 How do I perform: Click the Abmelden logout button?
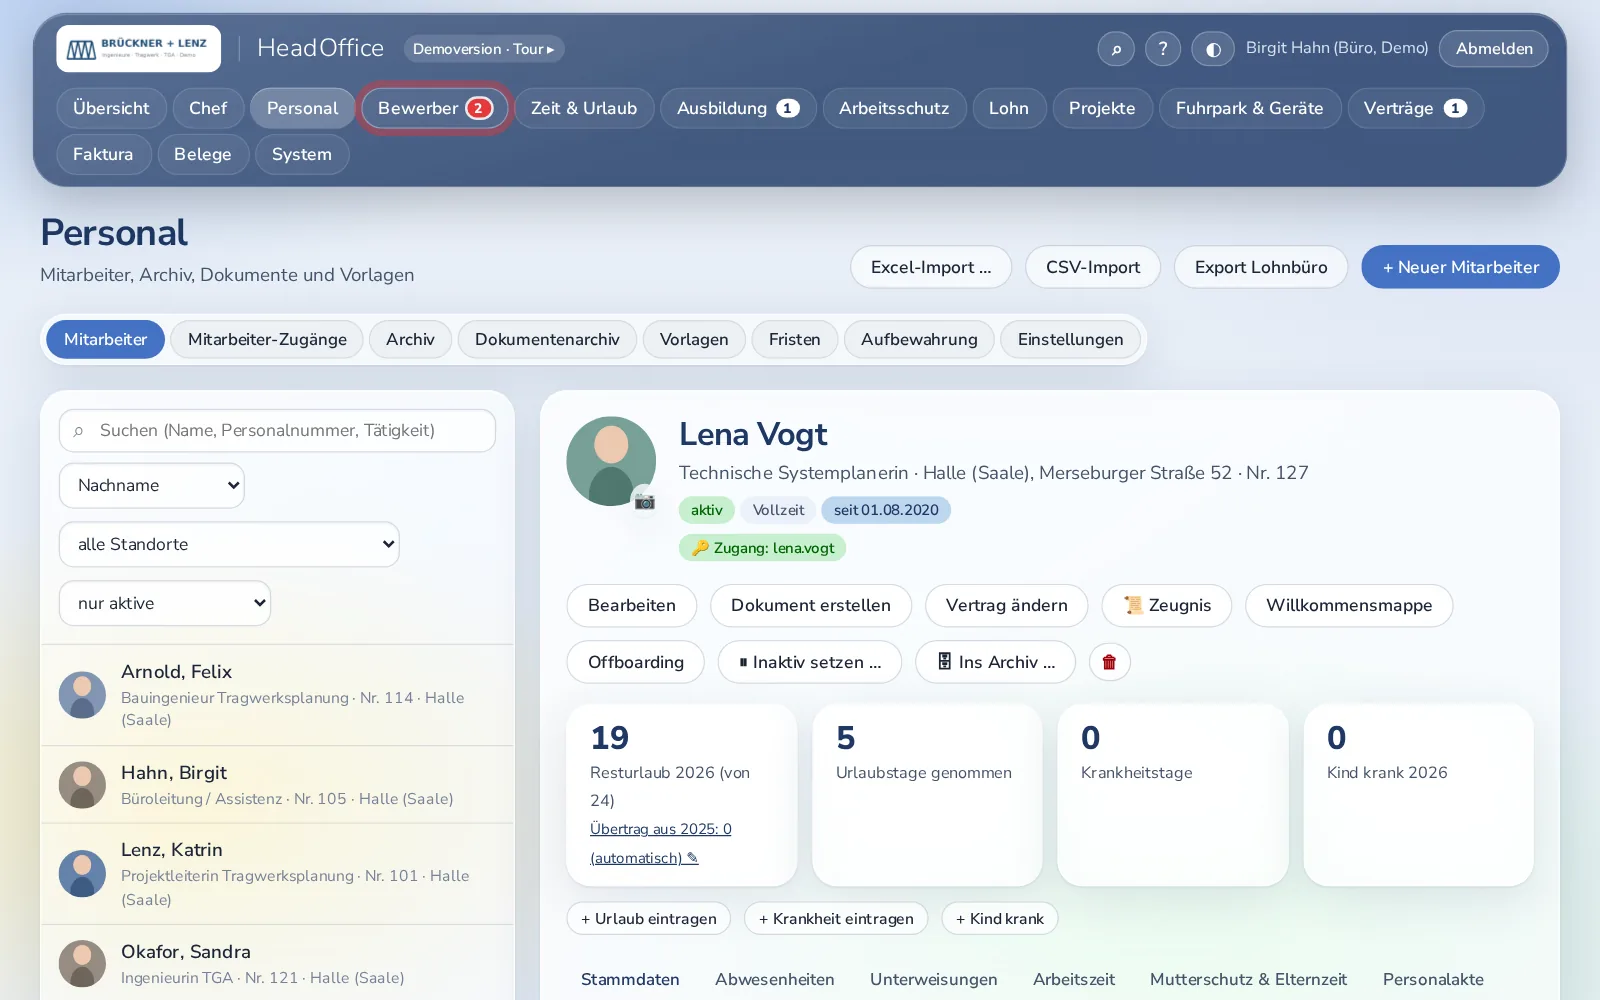(1494, 49)
